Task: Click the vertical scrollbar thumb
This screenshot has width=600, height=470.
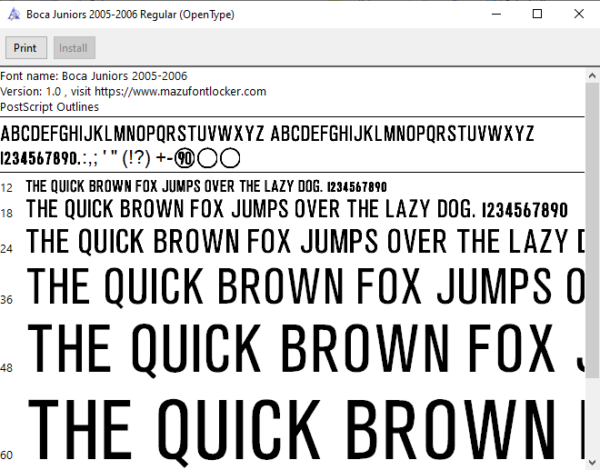Action: (x=592, y=230)
